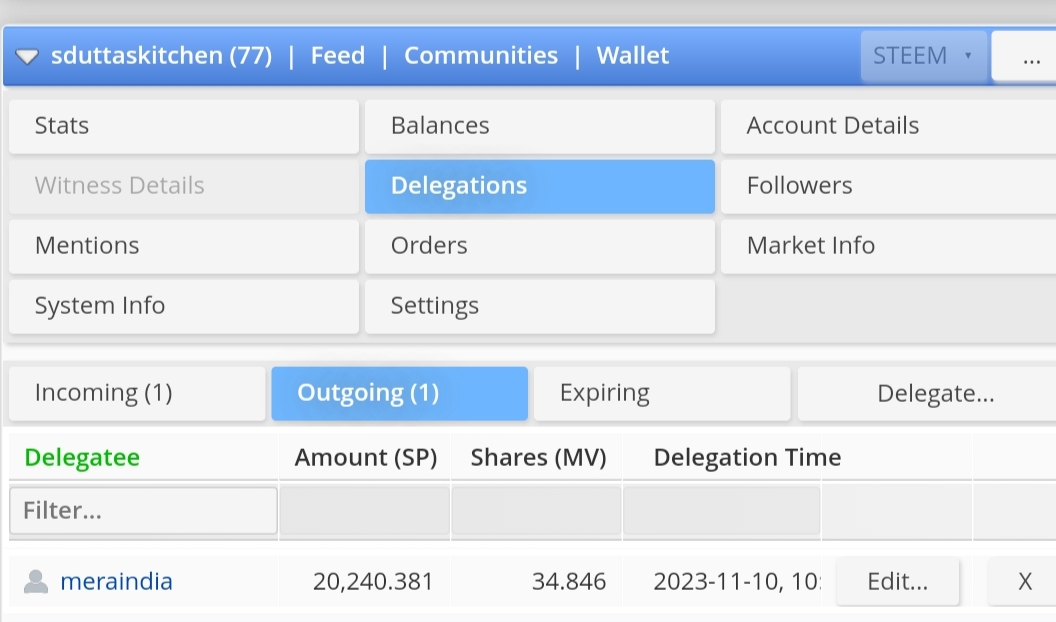Screen dimensions: 1056x622
Task: Click the Delegatee filter input field
Action: (143, 511)
